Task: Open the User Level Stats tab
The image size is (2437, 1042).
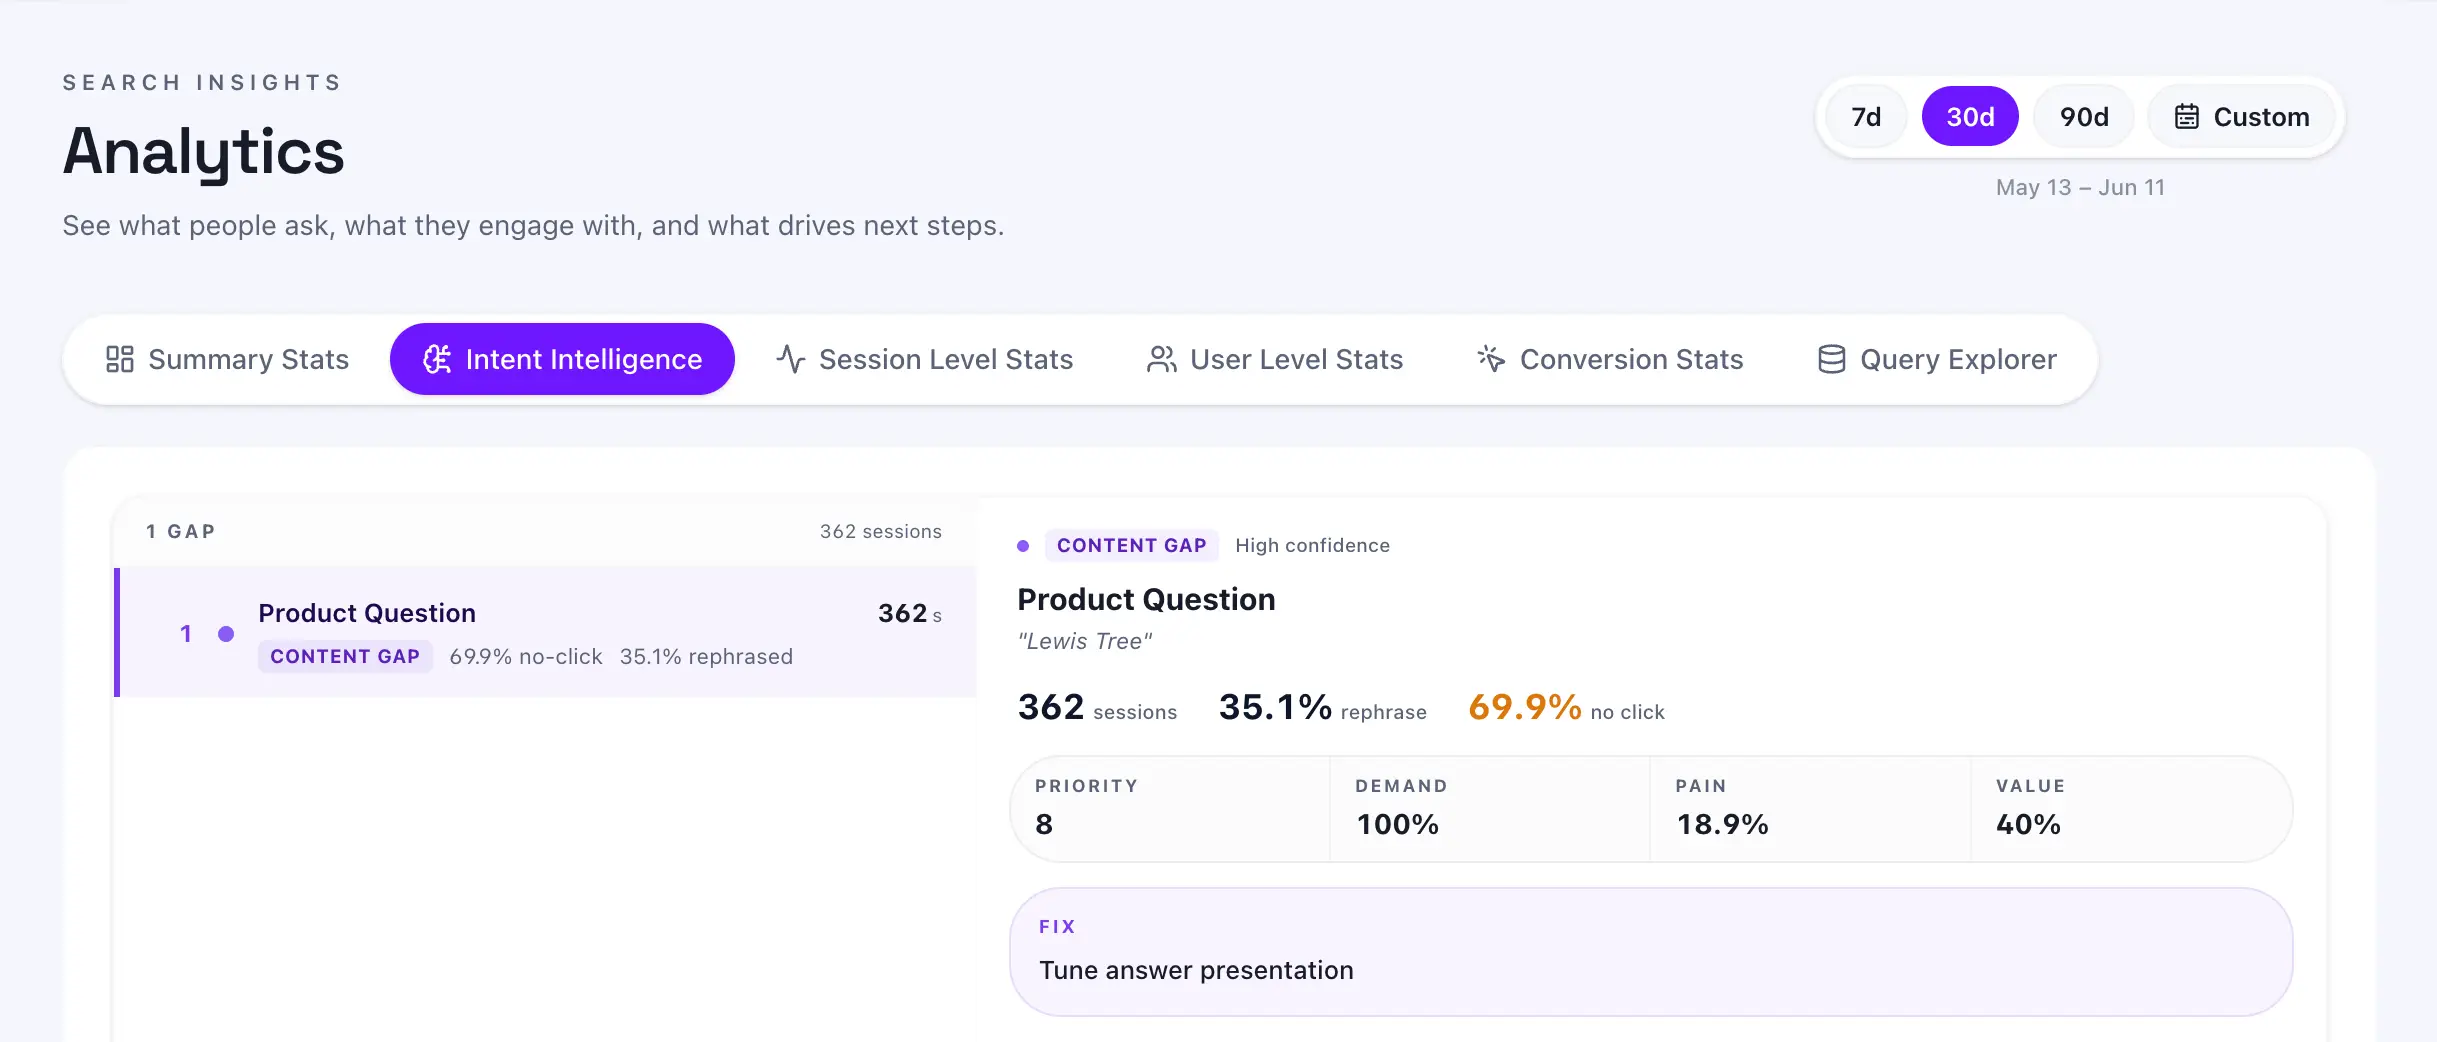Action: 1275,359
